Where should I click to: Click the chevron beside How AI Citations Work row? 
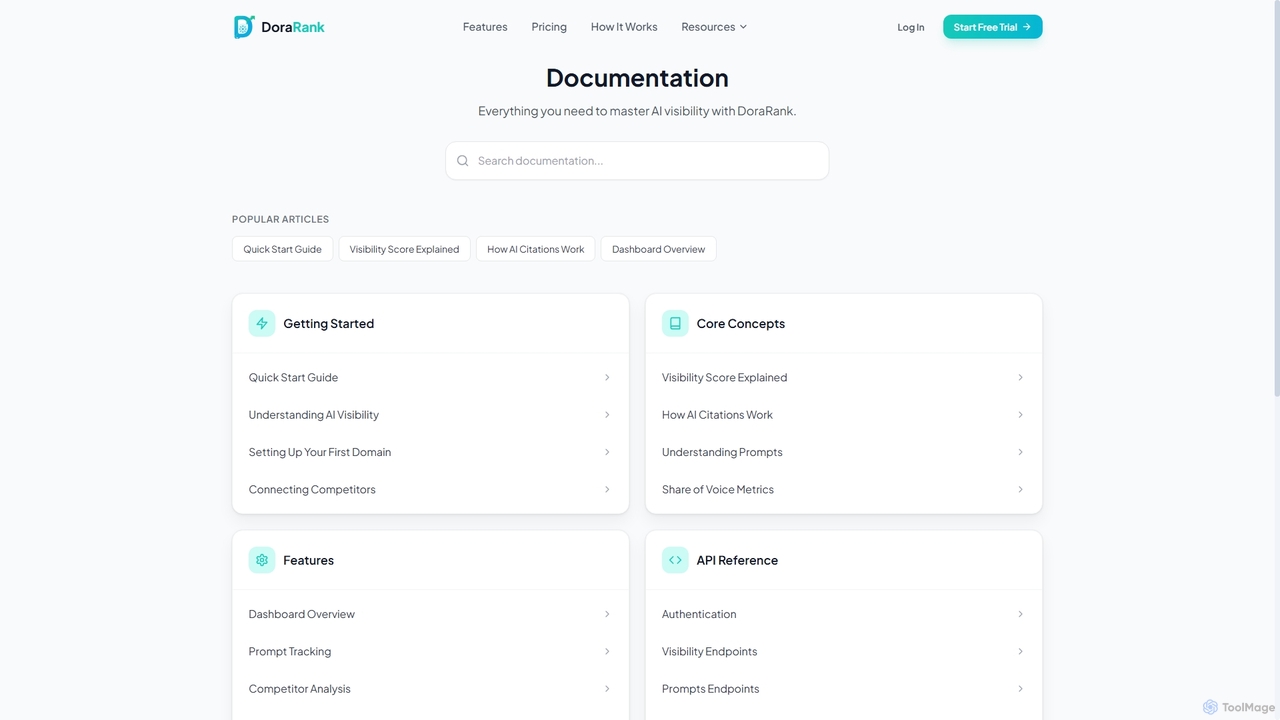click(1020, 415)
